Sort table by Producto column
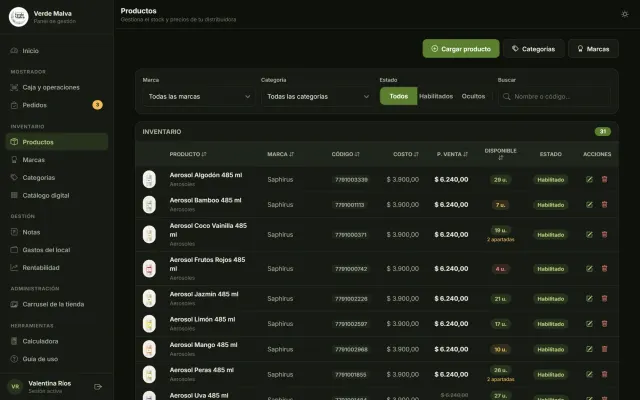The width and height of the screenshot is (640, 400). point(188,154)
